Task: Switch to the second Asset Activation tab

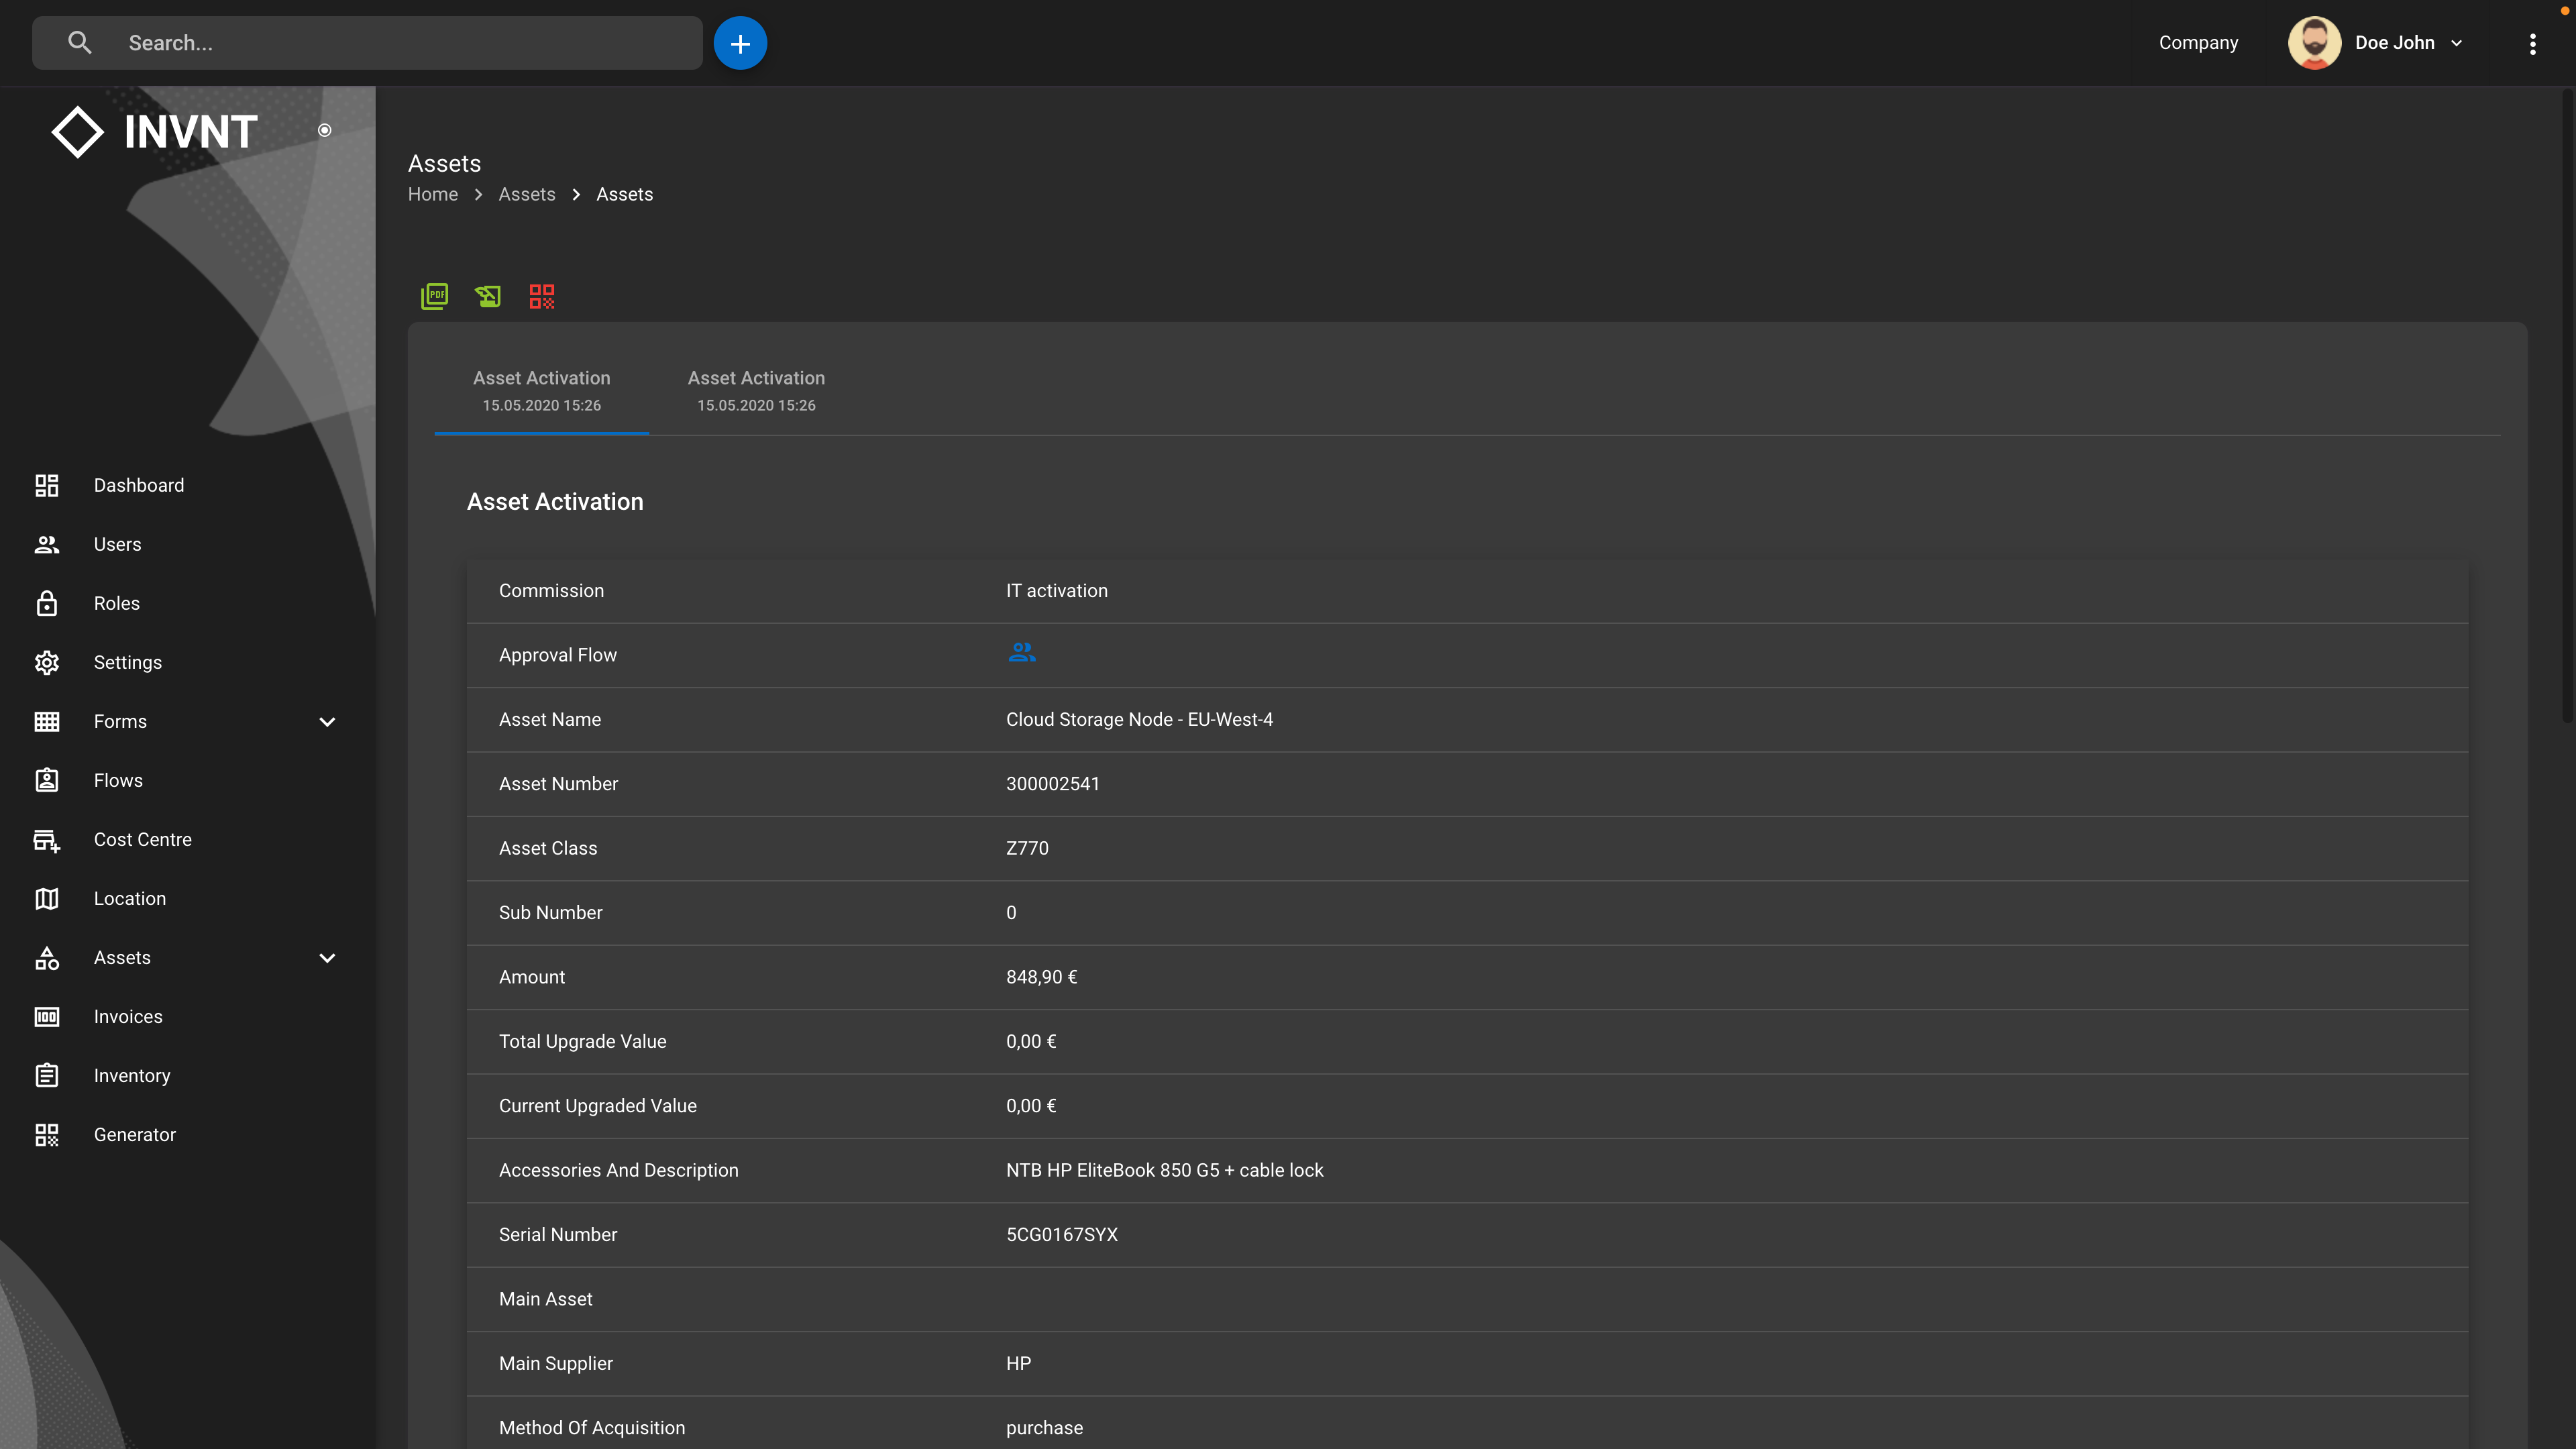Action: pyautogui.click(x=756, y=390)
